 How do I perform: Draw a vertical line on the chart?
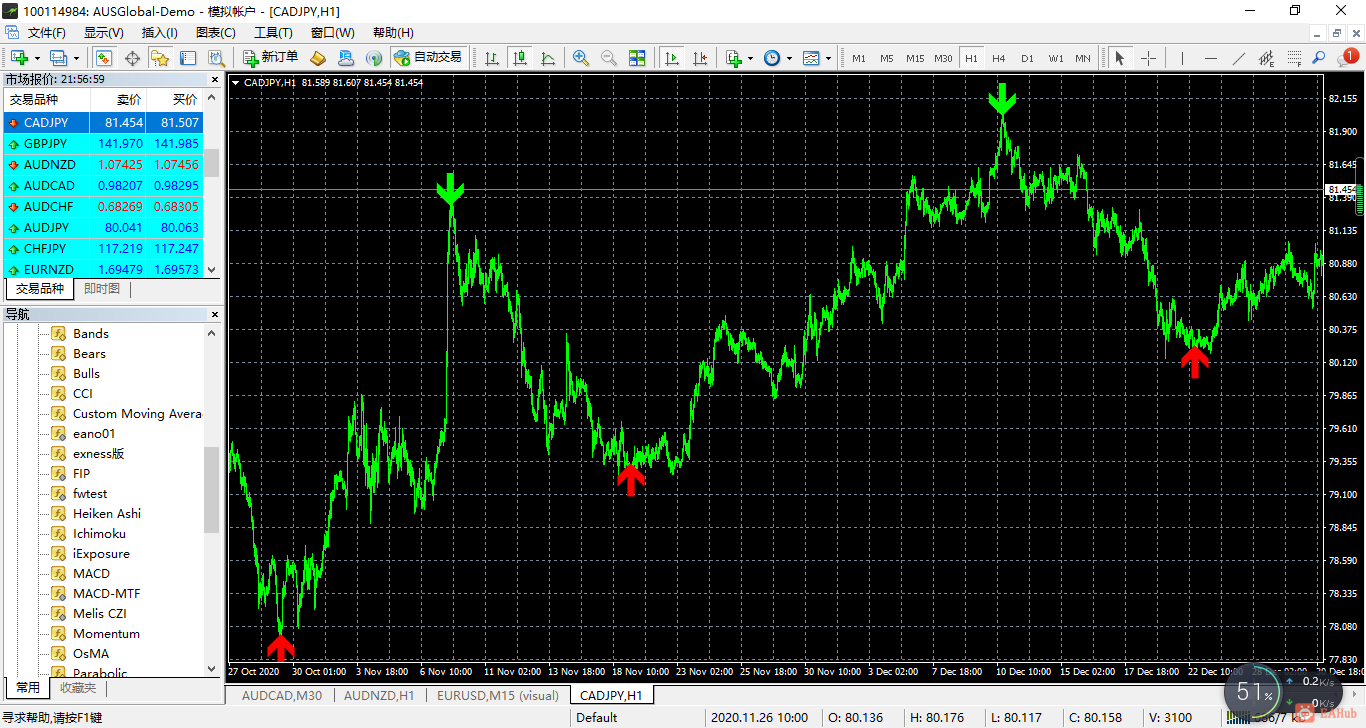(1180, 58)
